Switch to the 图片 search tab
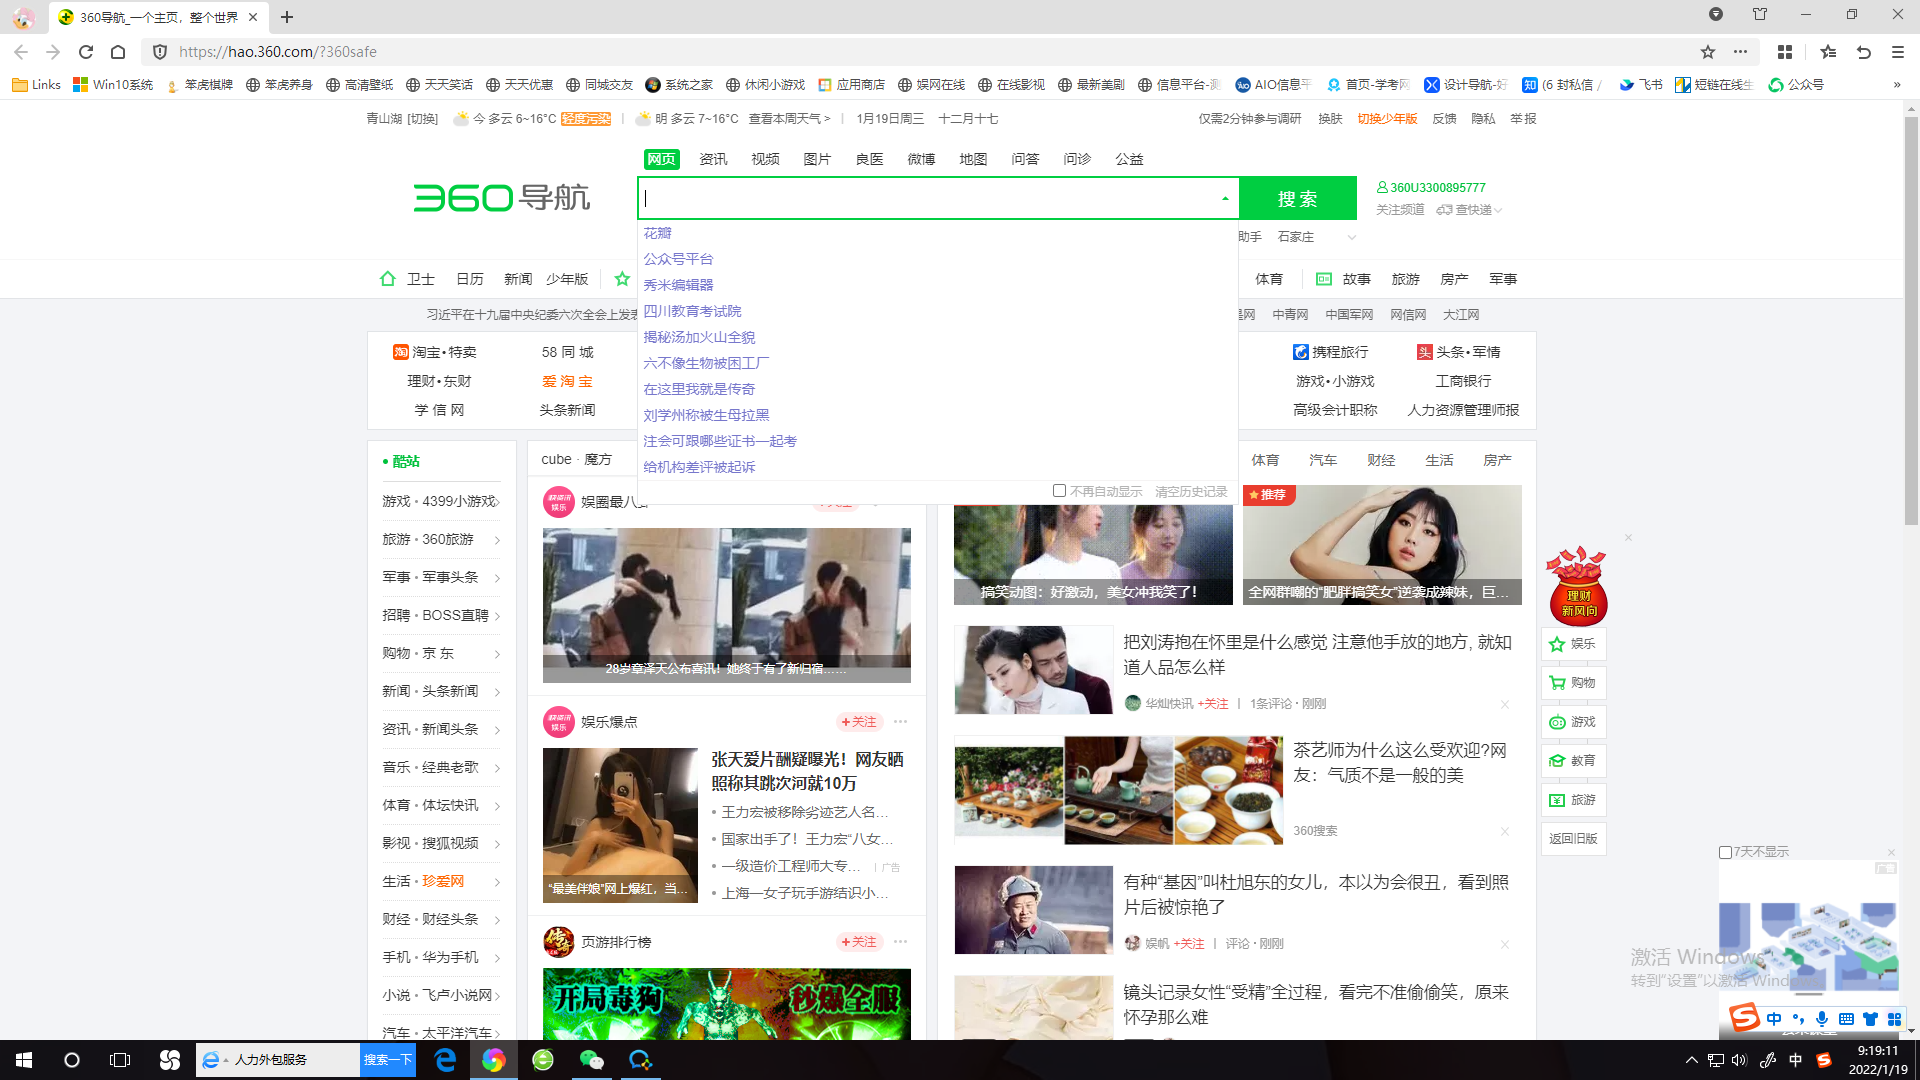1920x1080 pixels. 817,159
